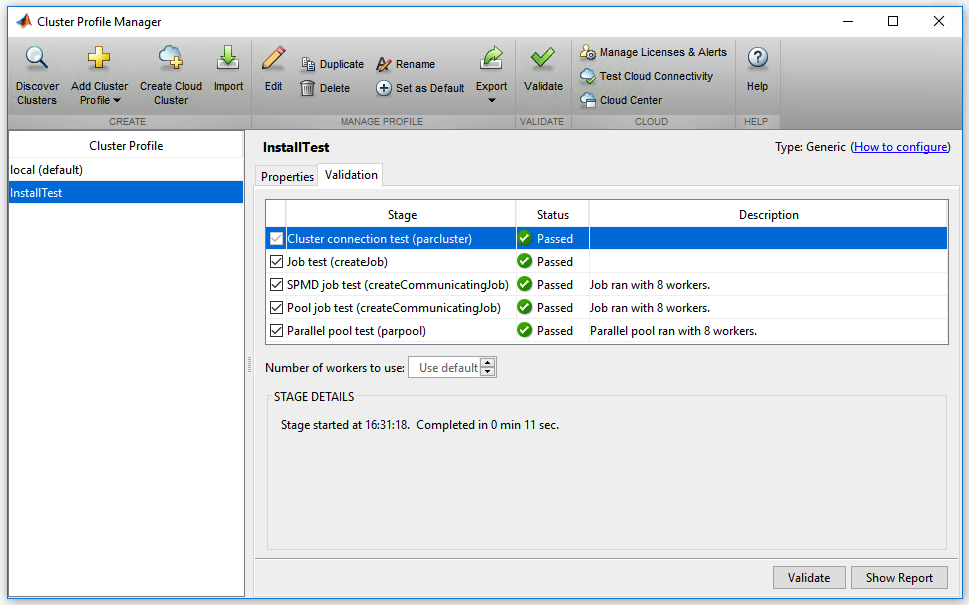Click the Discover Clusters magnifier icon

(37, 59)
